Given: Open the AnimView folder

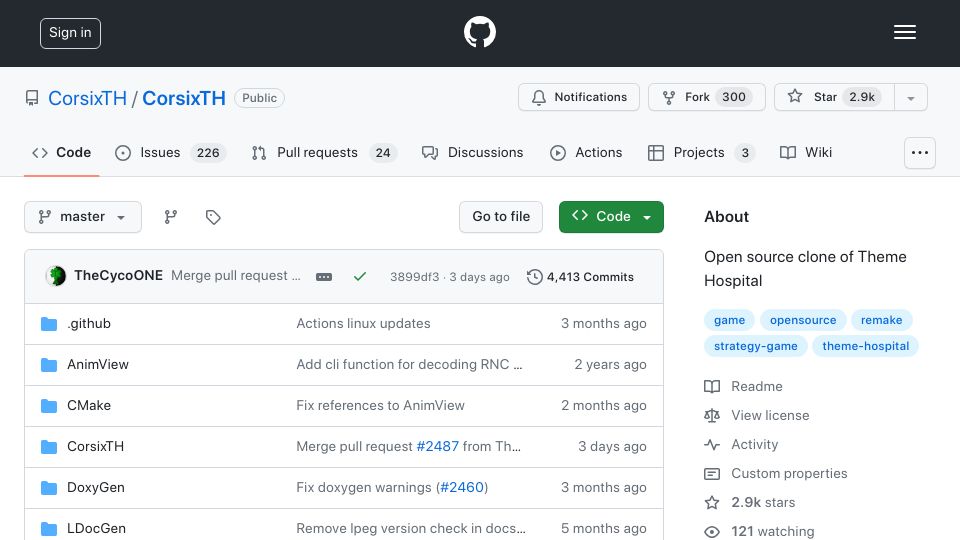Looking at the screenshot, I should pyautogui.click(x=98, y=364).
